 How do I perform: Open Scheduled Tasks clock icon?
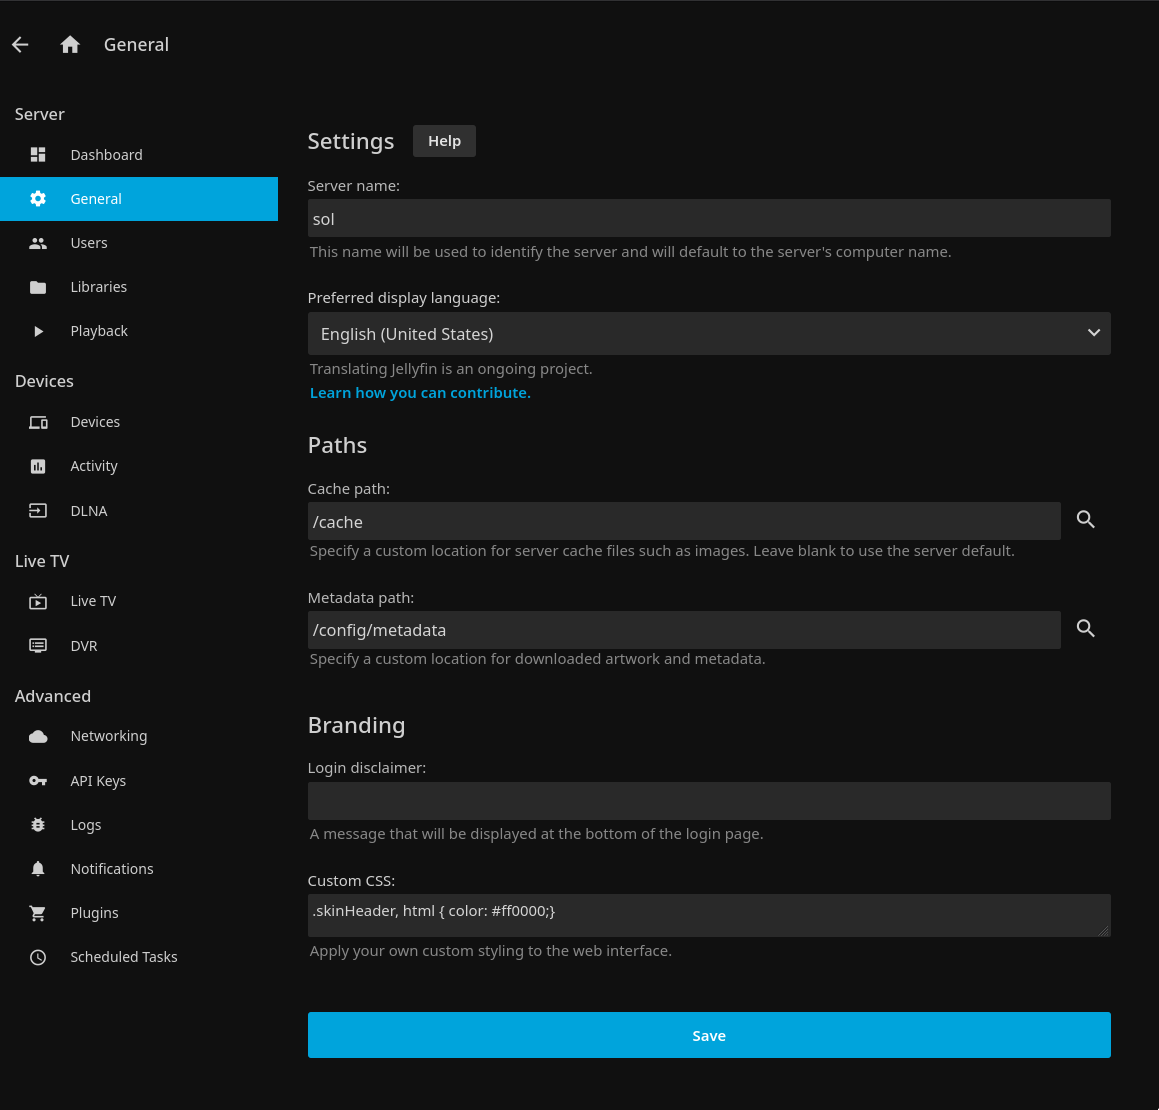37,957
